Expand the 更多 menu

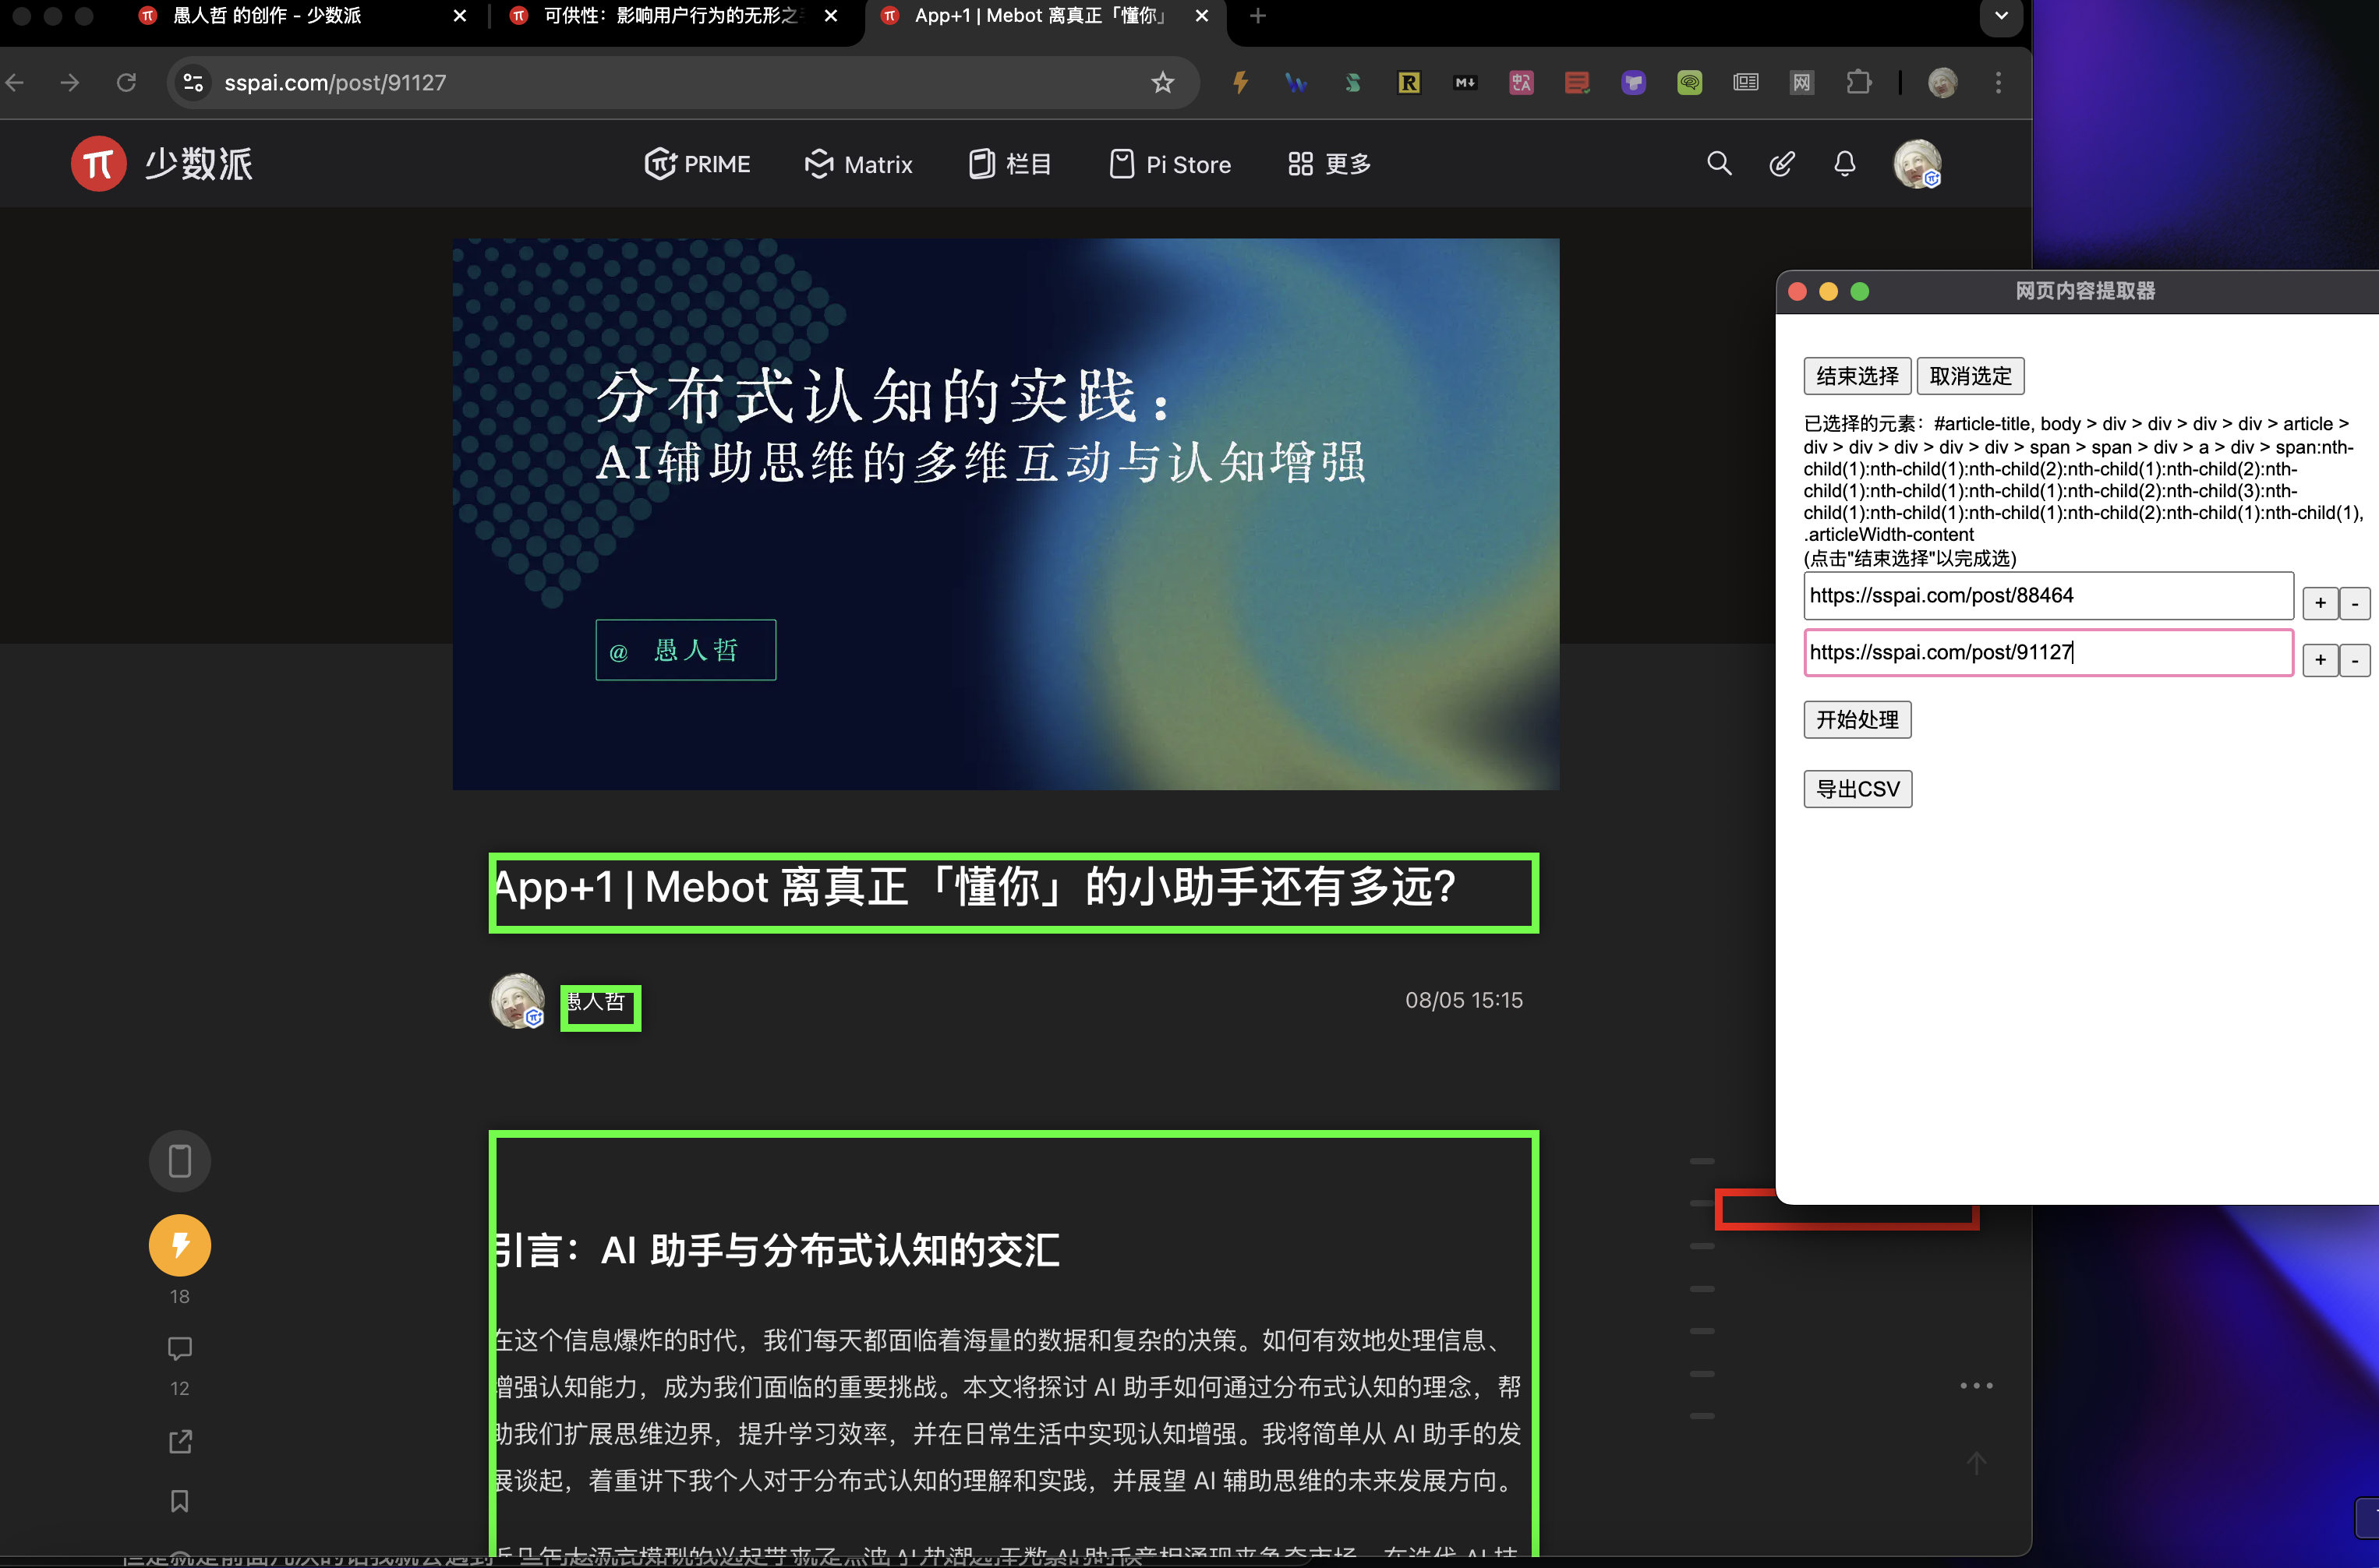pos(1329,164)
